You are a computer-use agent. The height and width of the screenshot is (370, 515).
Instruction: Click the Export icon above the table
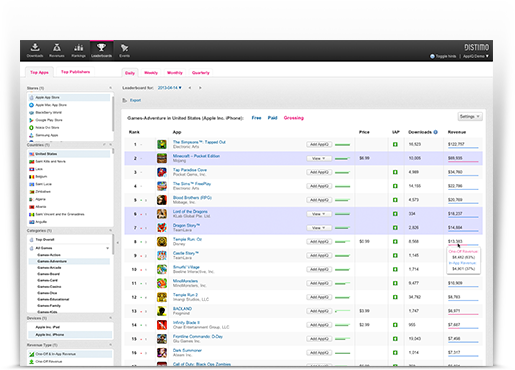tap(125, 100)
